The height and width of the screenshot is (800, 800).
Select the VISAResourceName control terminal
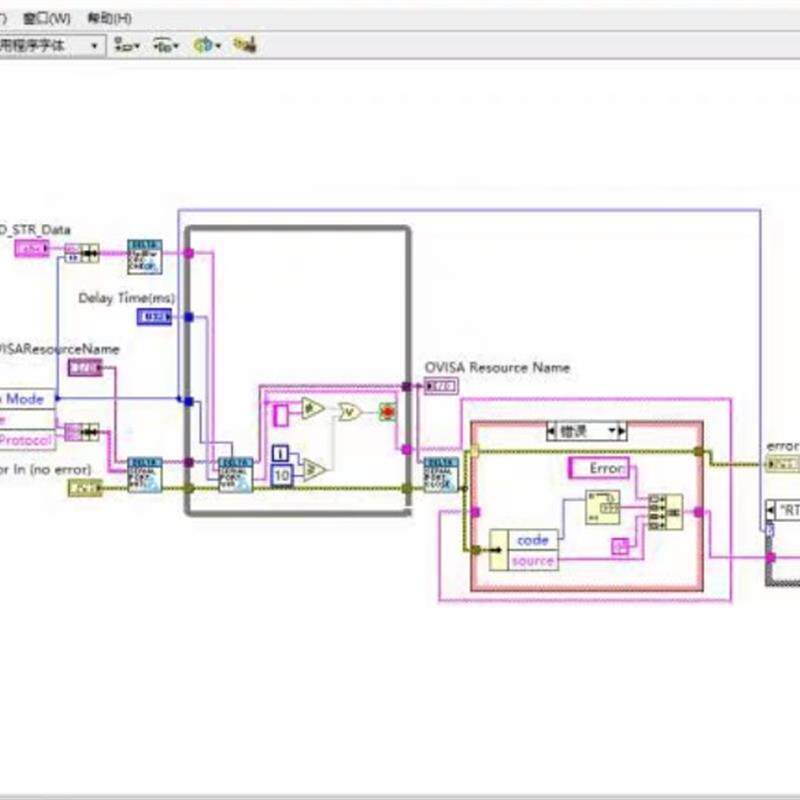(x=85, y=367)
